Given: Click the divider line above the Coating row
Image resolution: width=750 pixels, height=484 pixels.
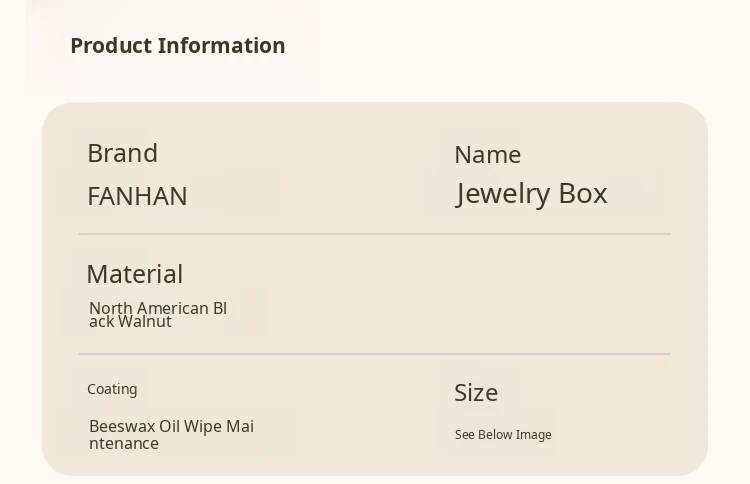Looking at the screenshot, I should pyautogui.click(x=374, y=354).
